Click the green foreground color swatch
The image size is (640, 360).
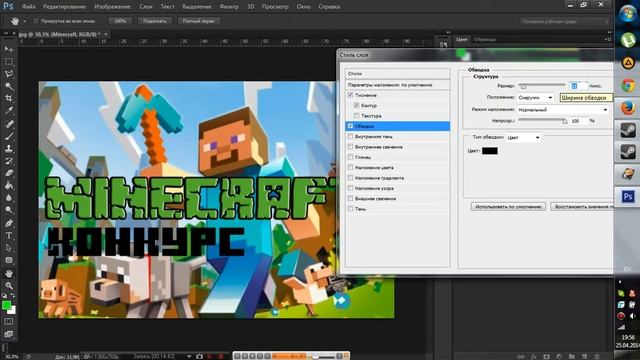pos(6,305)
